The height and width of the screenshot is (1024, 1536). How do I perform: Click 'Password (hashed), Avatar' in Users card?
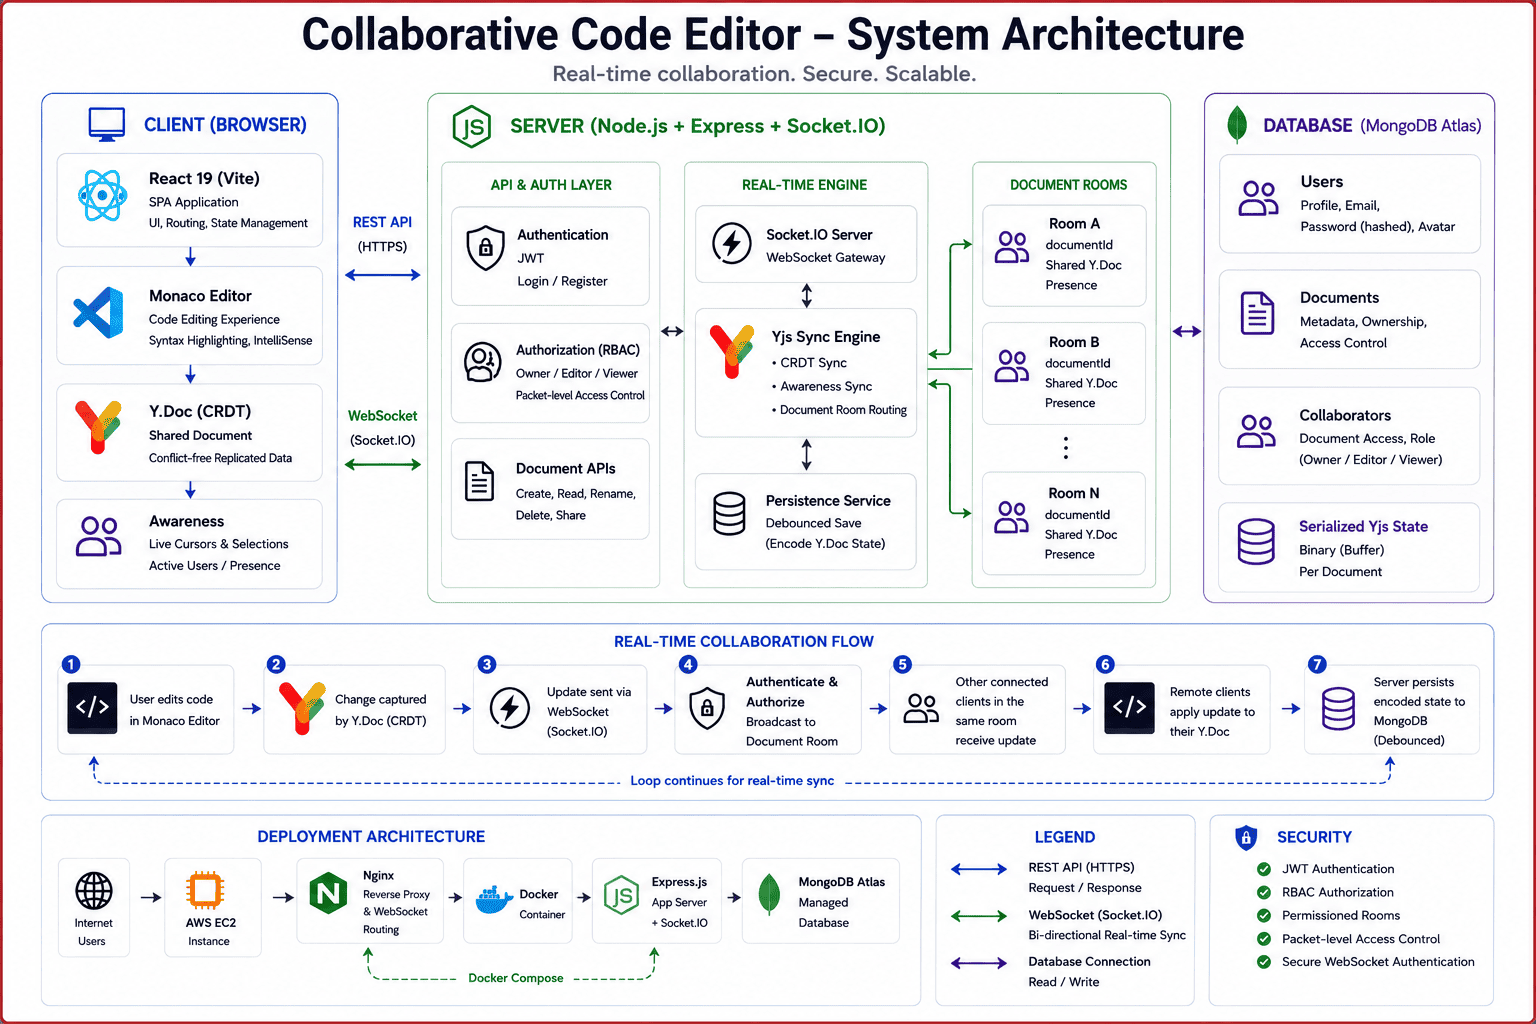pos(1377,227)
